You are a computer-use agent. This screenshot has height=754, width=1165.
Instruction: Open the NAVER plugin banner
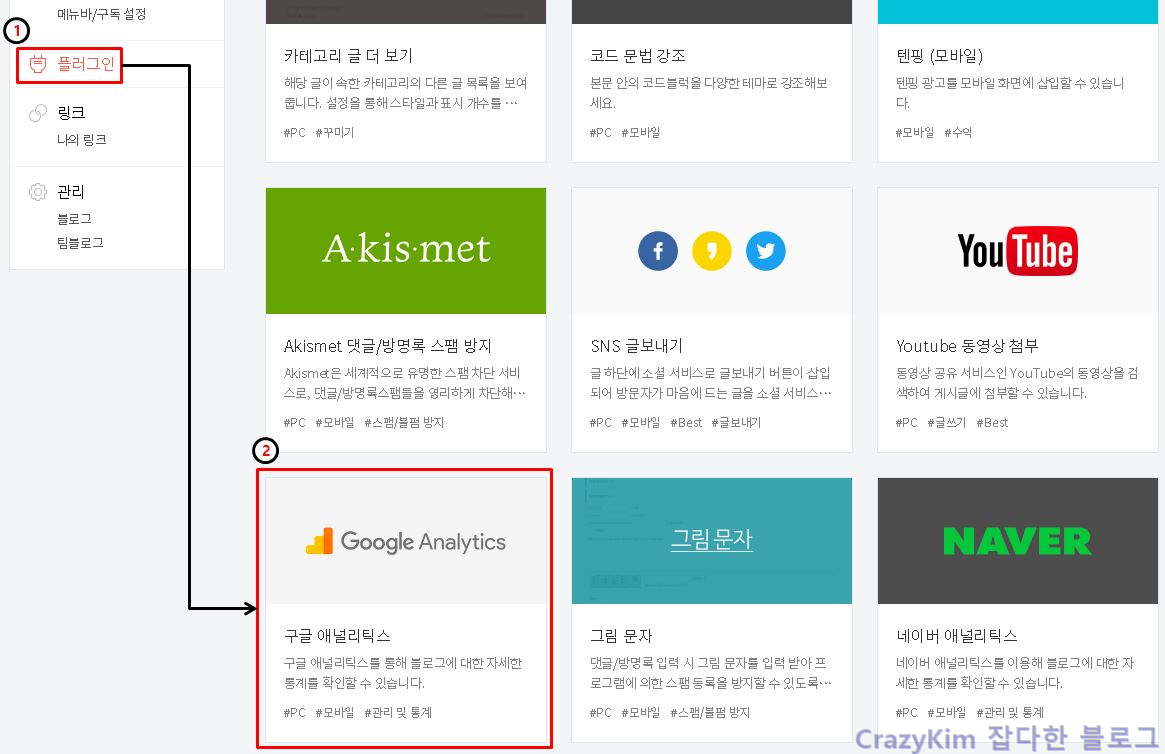coord(1018,541)
